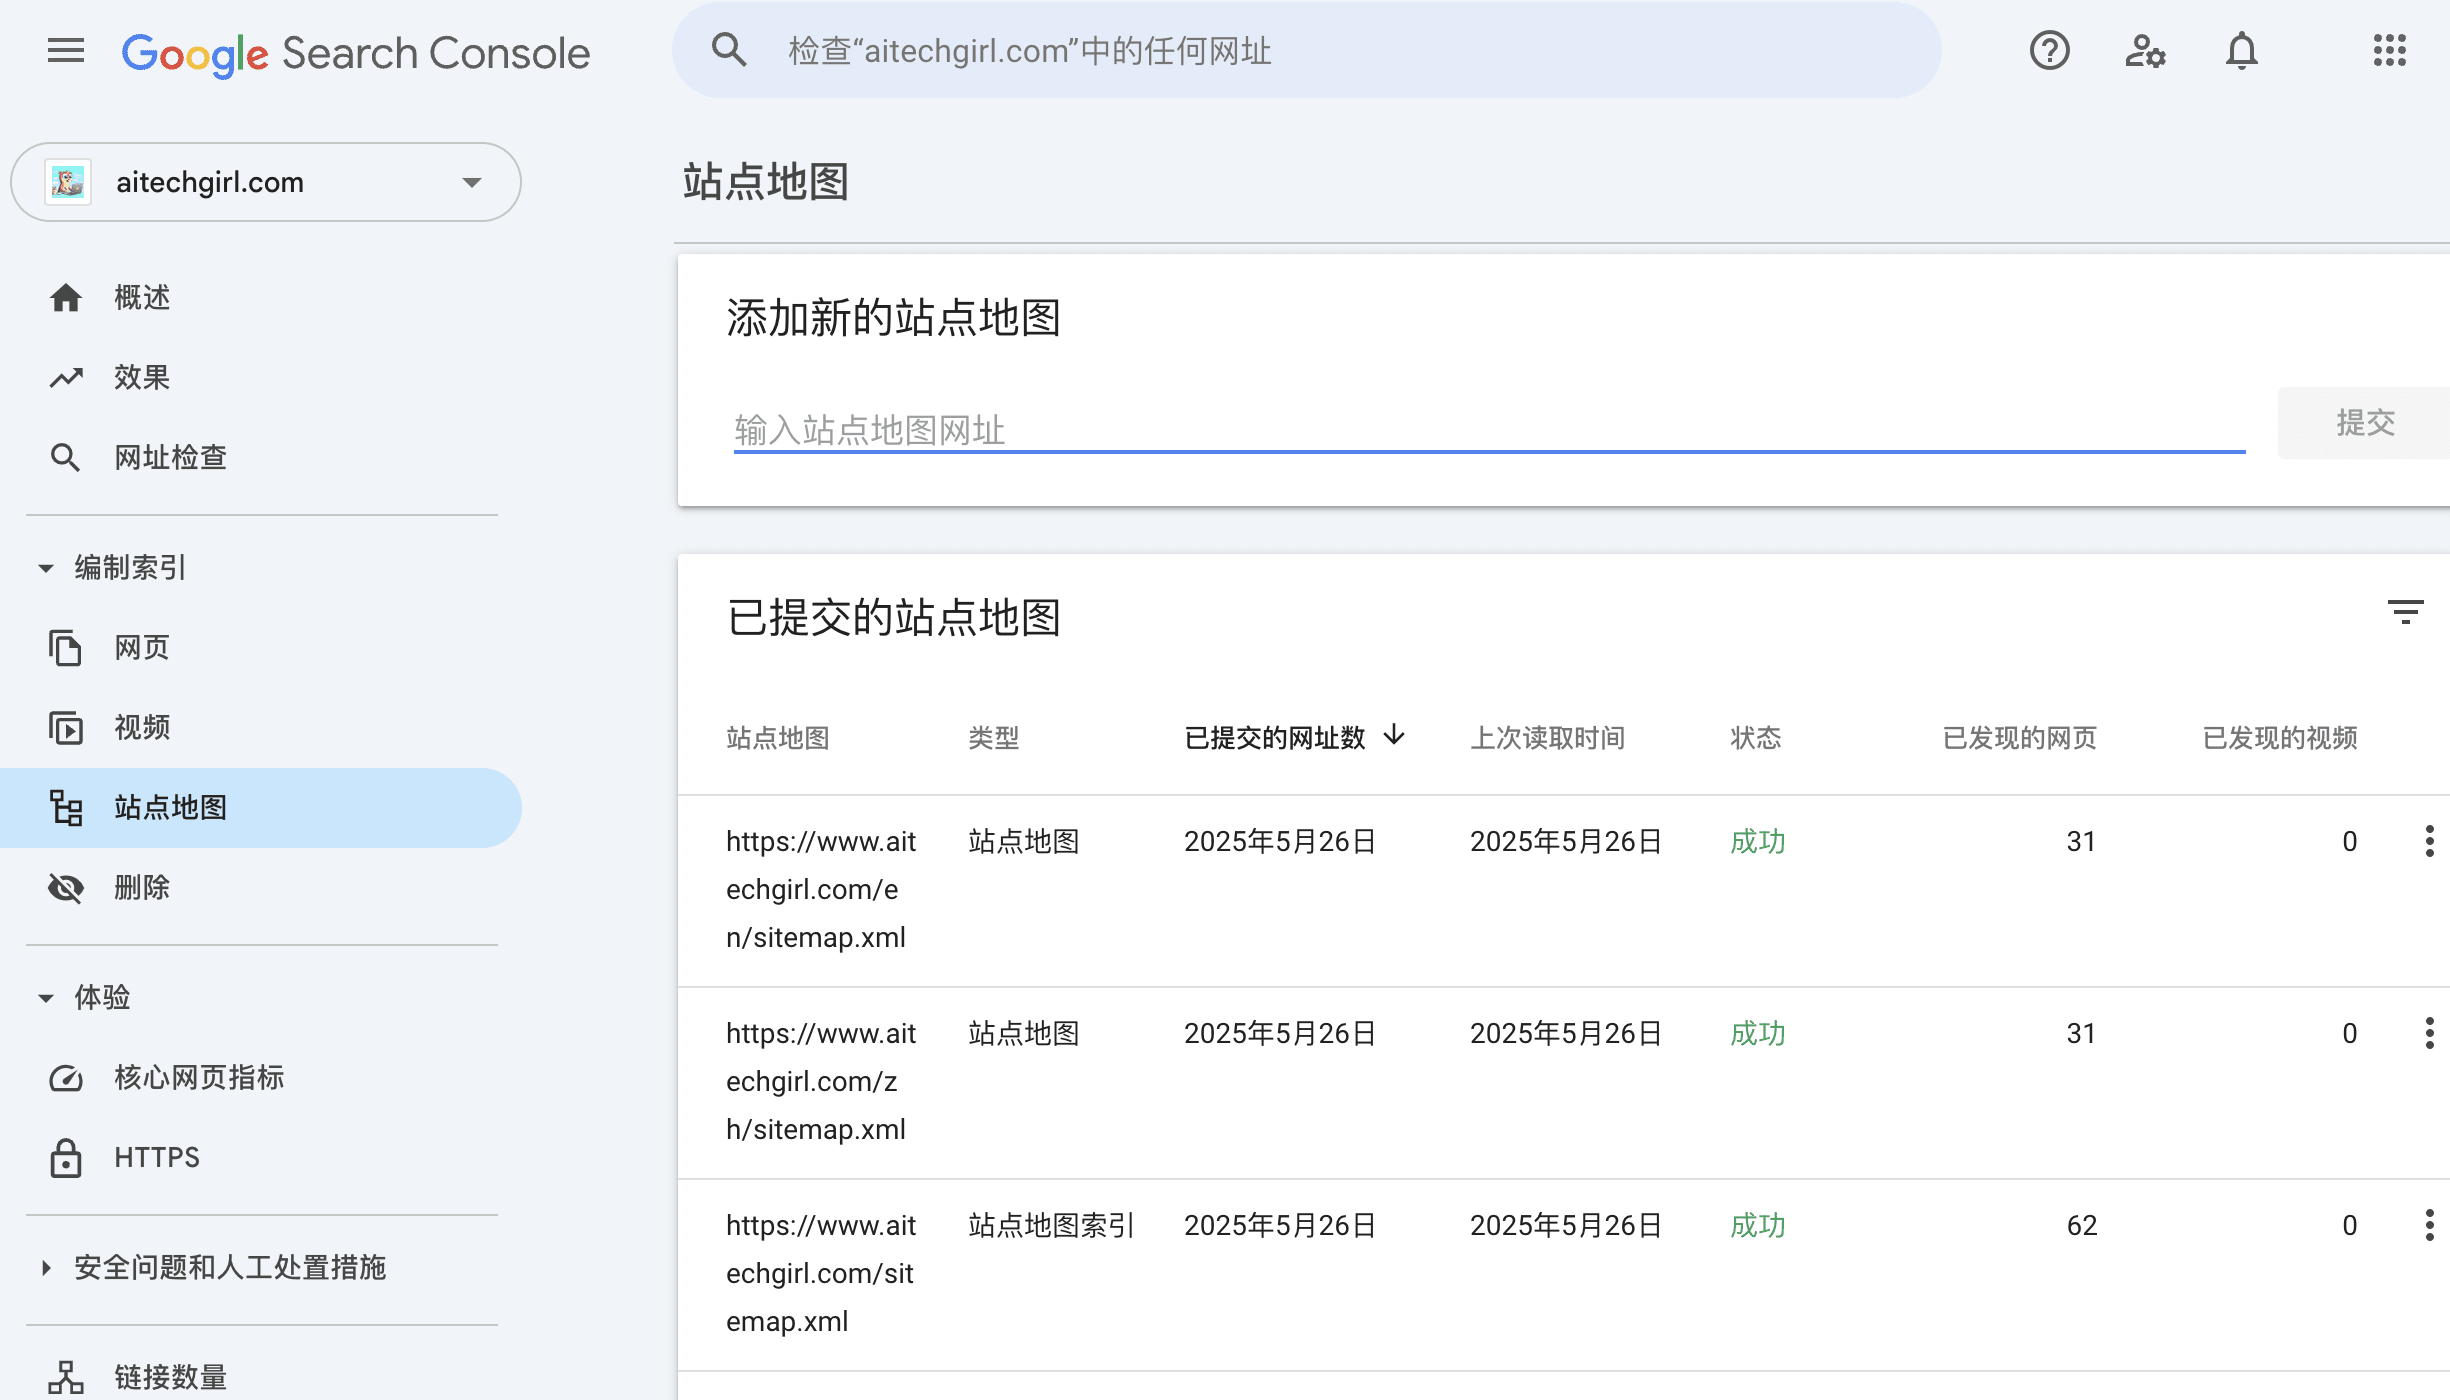The image size is (2450, 1400).
Task: Open 网址检查 URL inspection
Action: point(261,458)
